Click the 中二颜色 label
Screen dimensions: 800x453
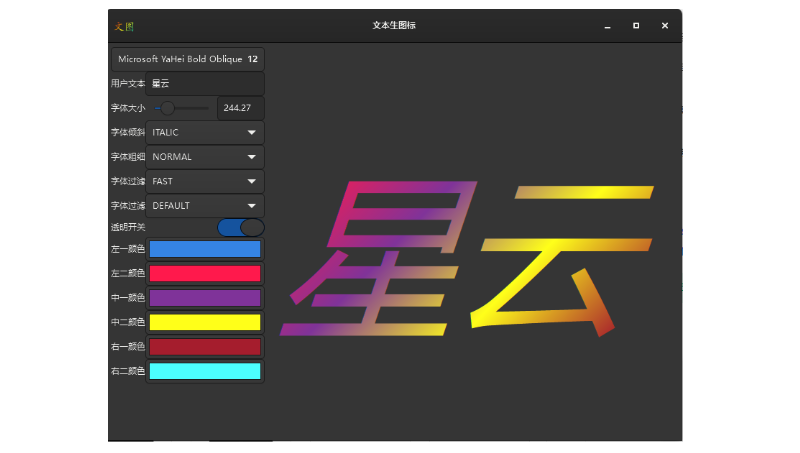[x=128, y=322]
